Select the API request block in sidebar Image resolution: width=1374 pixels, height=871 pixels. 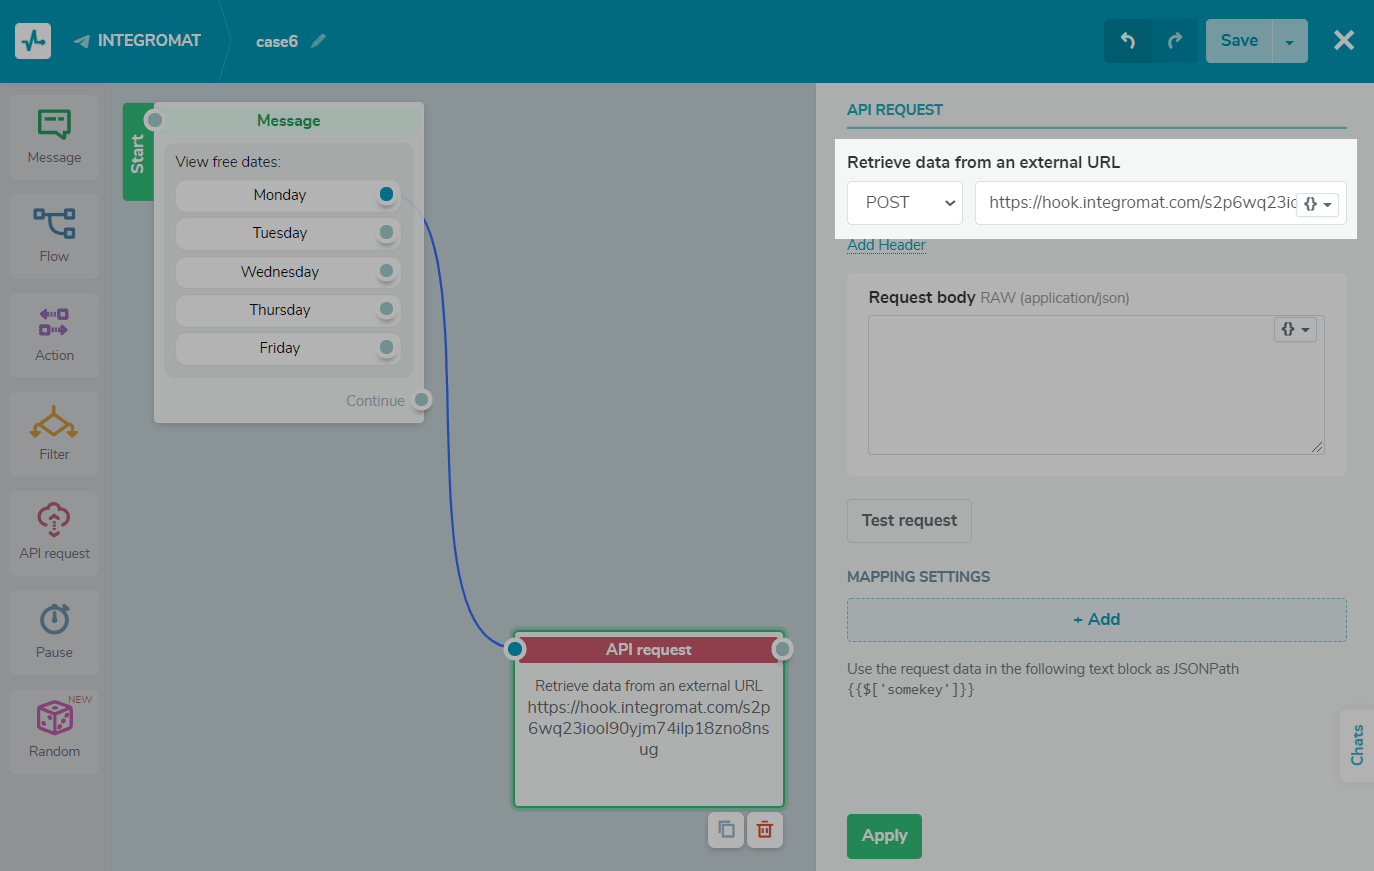click(54, 533)
